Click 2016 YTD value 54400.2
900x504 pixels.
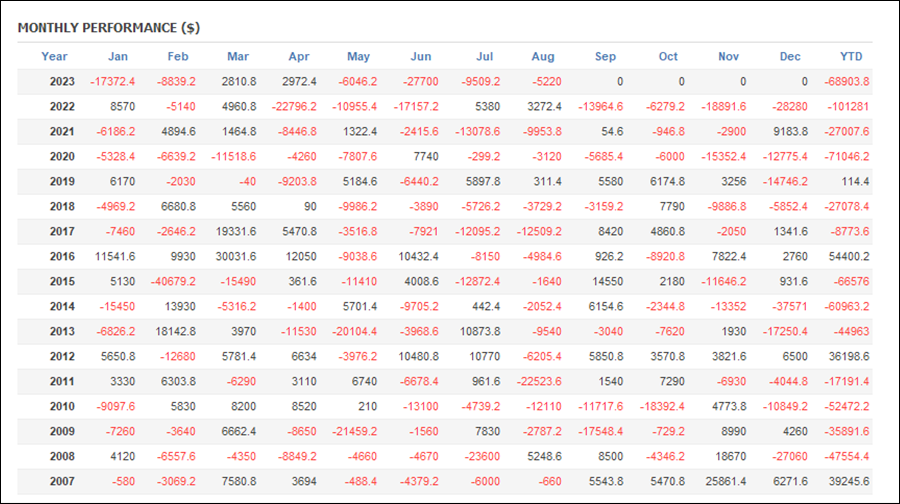849,257
